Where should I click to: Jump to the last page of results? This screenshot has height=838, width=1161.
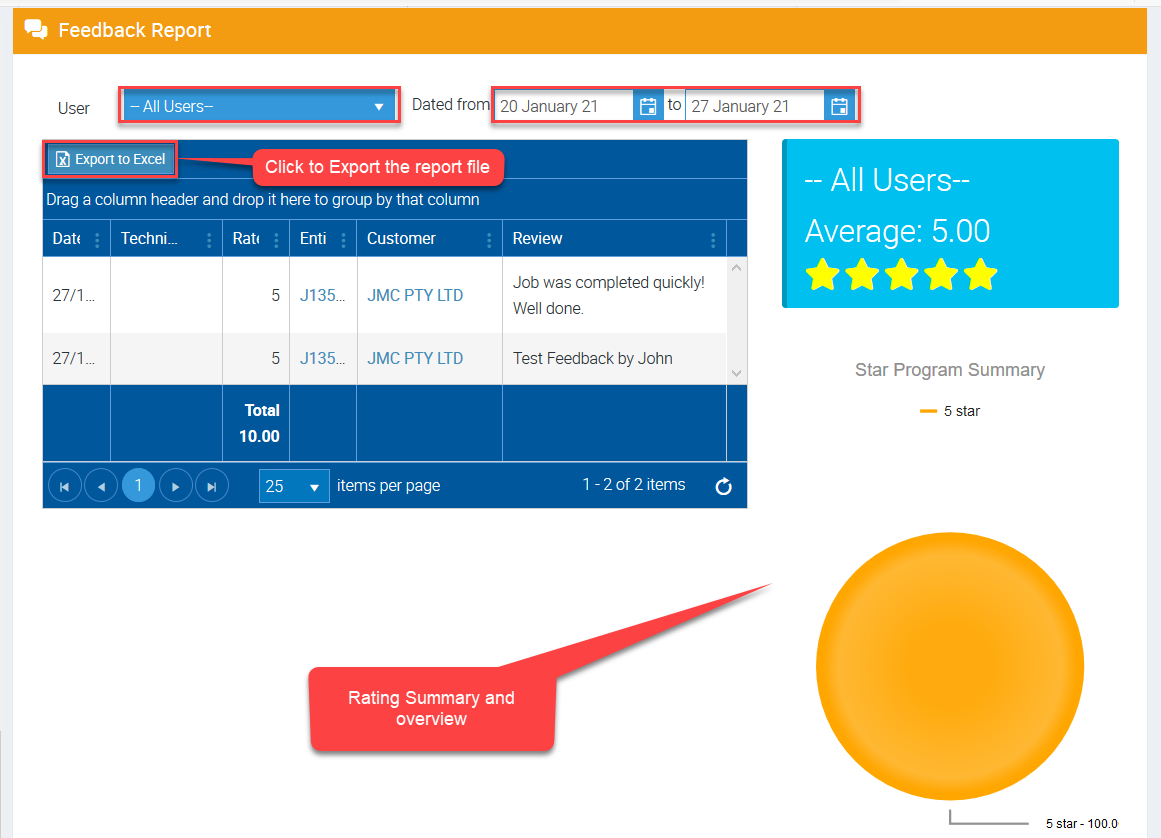[x=212, y=486]
